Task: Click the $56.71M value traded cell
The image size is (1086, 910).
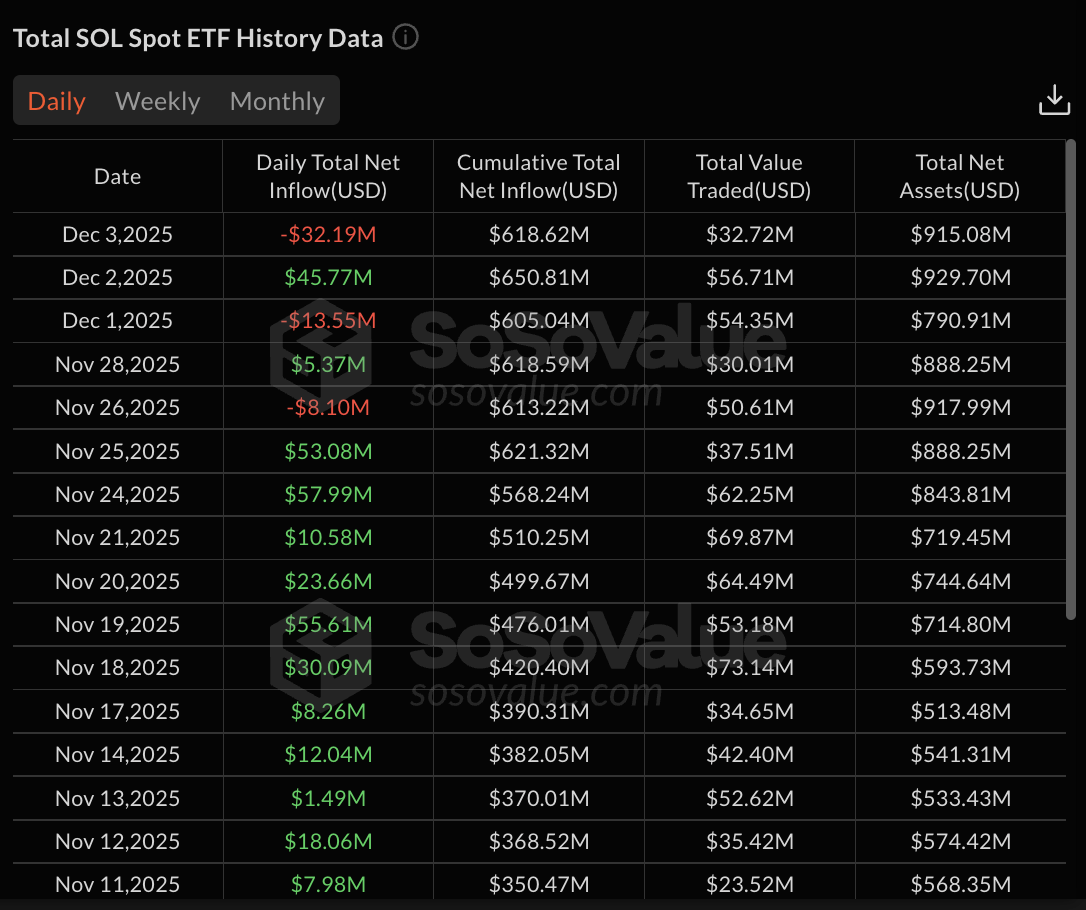Action: (749, 277)
